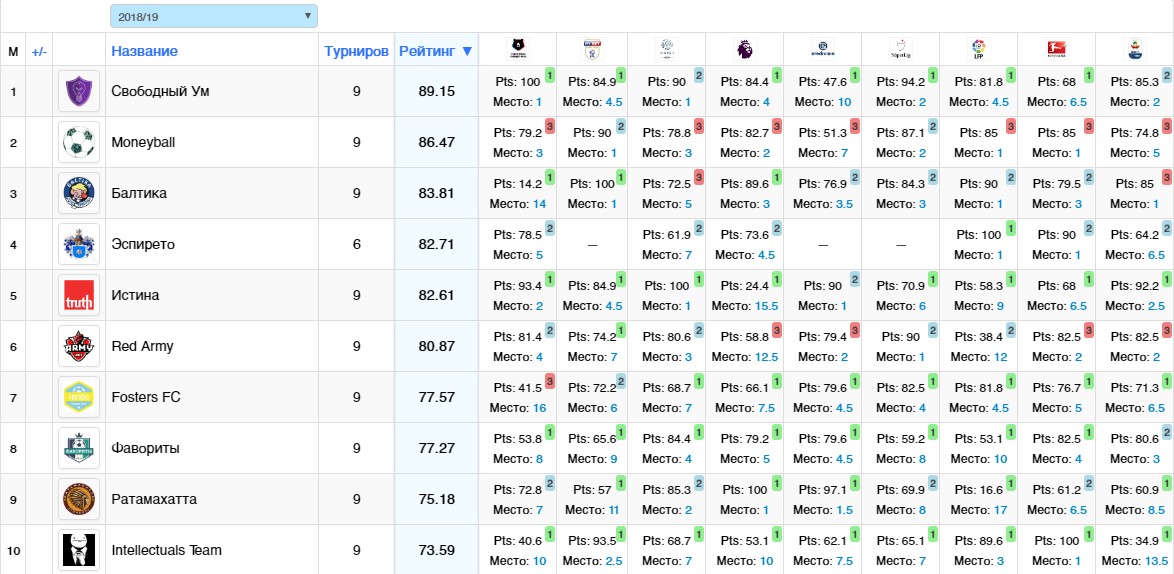This screenshot has width=1174, height=574.
Task: Open the 2018/19 season dropdown
Action: (x=213, y=16)
